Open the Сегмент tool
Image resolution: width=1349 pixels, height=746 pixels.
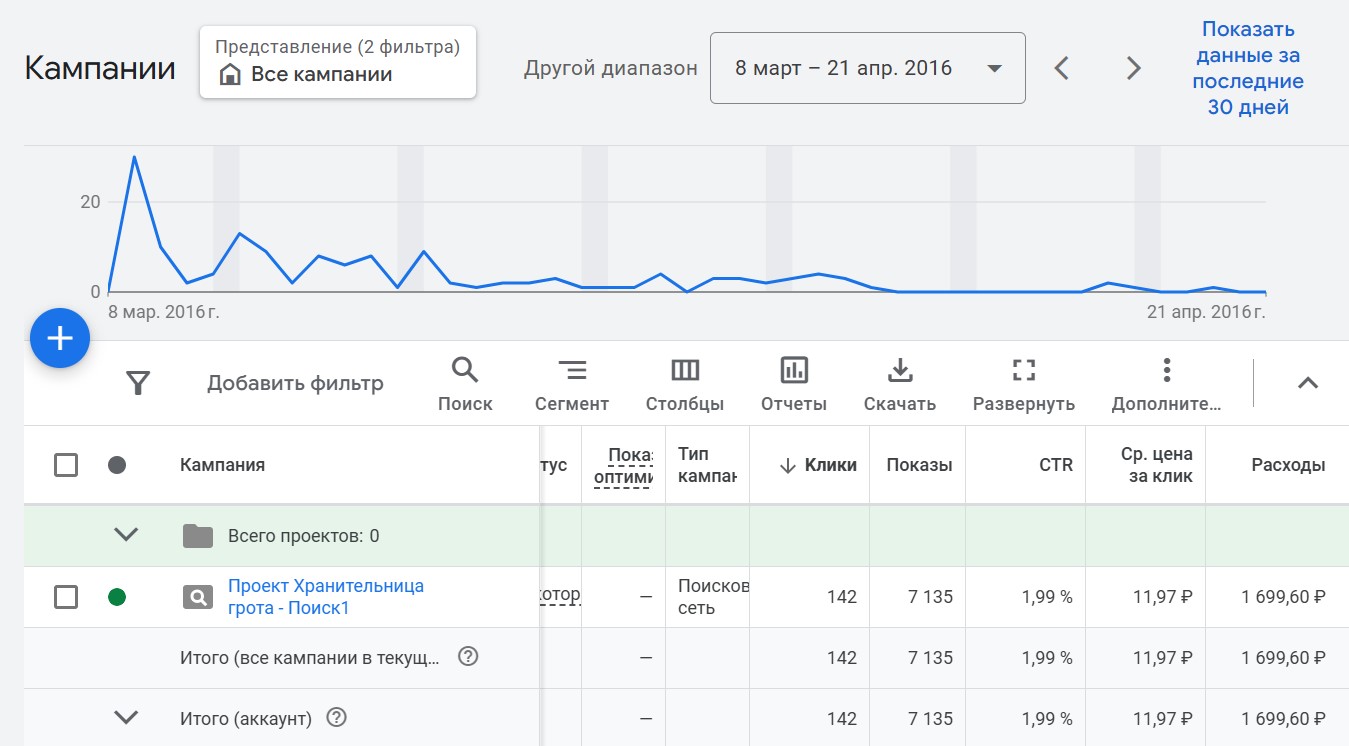[x=572, y=385]
